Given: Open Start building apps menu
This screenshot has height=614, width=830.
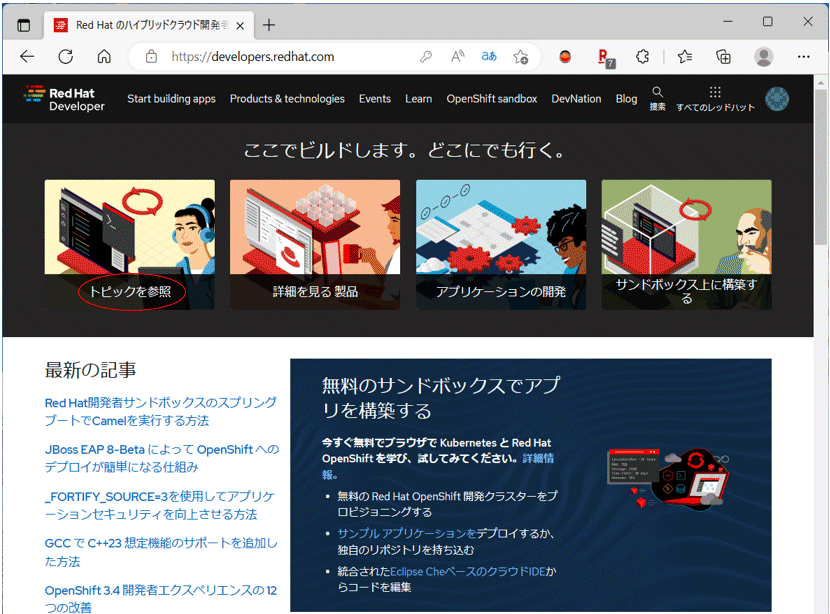Looking at the screenshot, I should click(171, 99).
